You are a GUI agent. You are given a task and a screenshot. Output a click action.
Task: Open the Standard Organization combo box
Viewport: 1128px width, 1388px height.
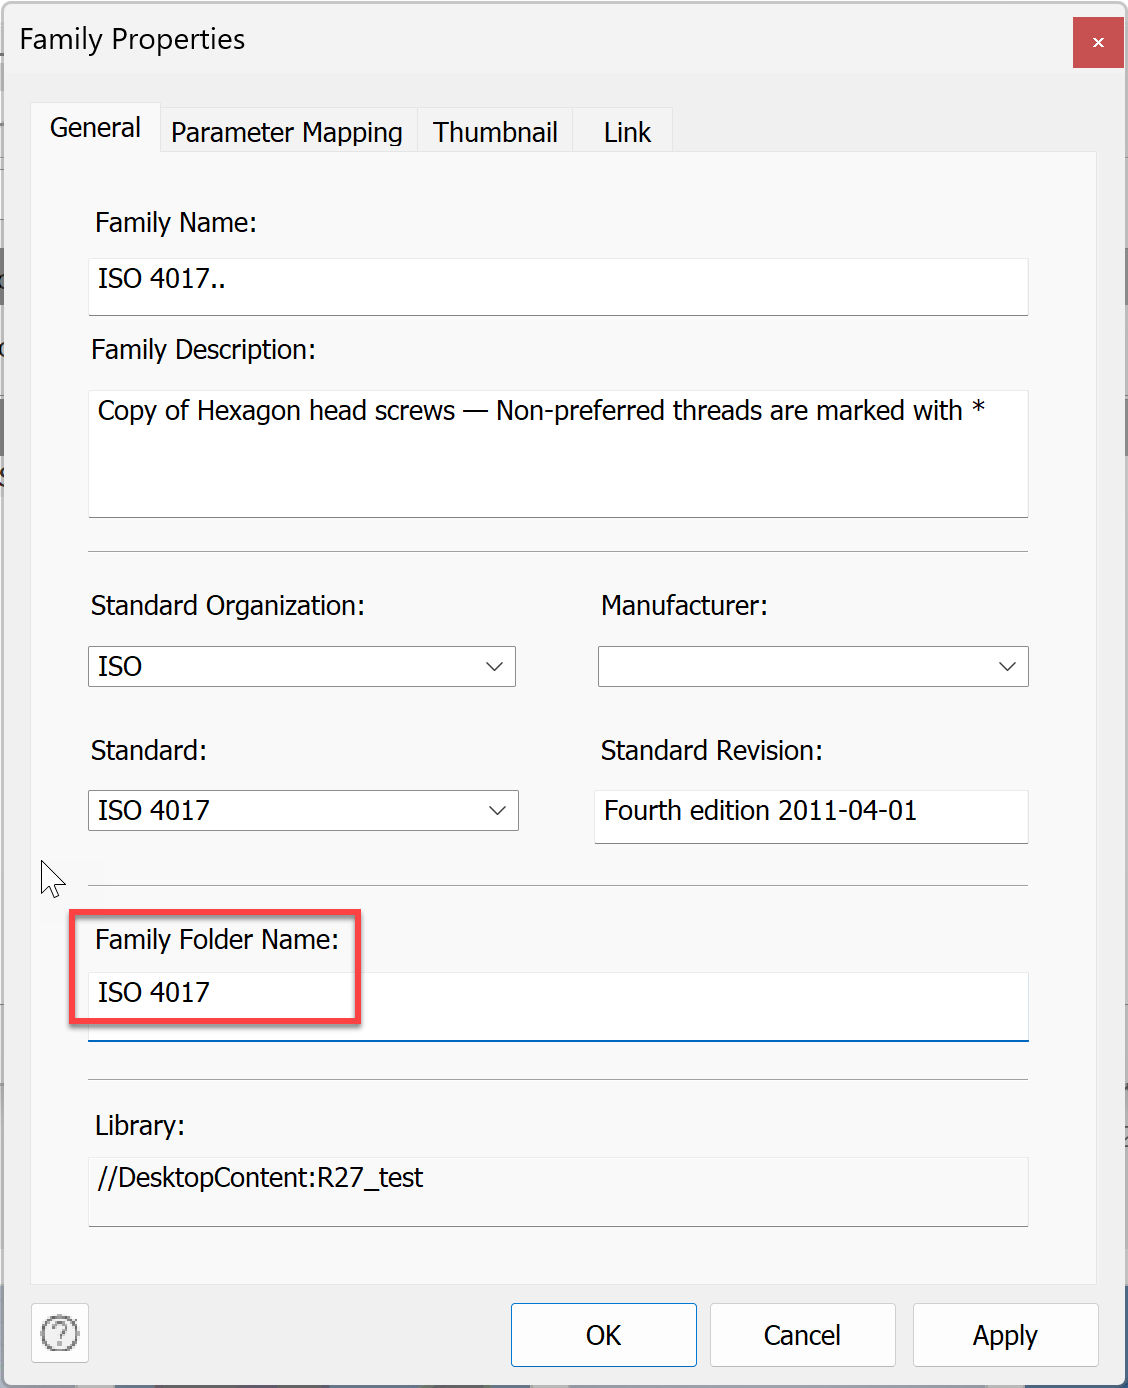pyautogui.click(x=300, y=666)
